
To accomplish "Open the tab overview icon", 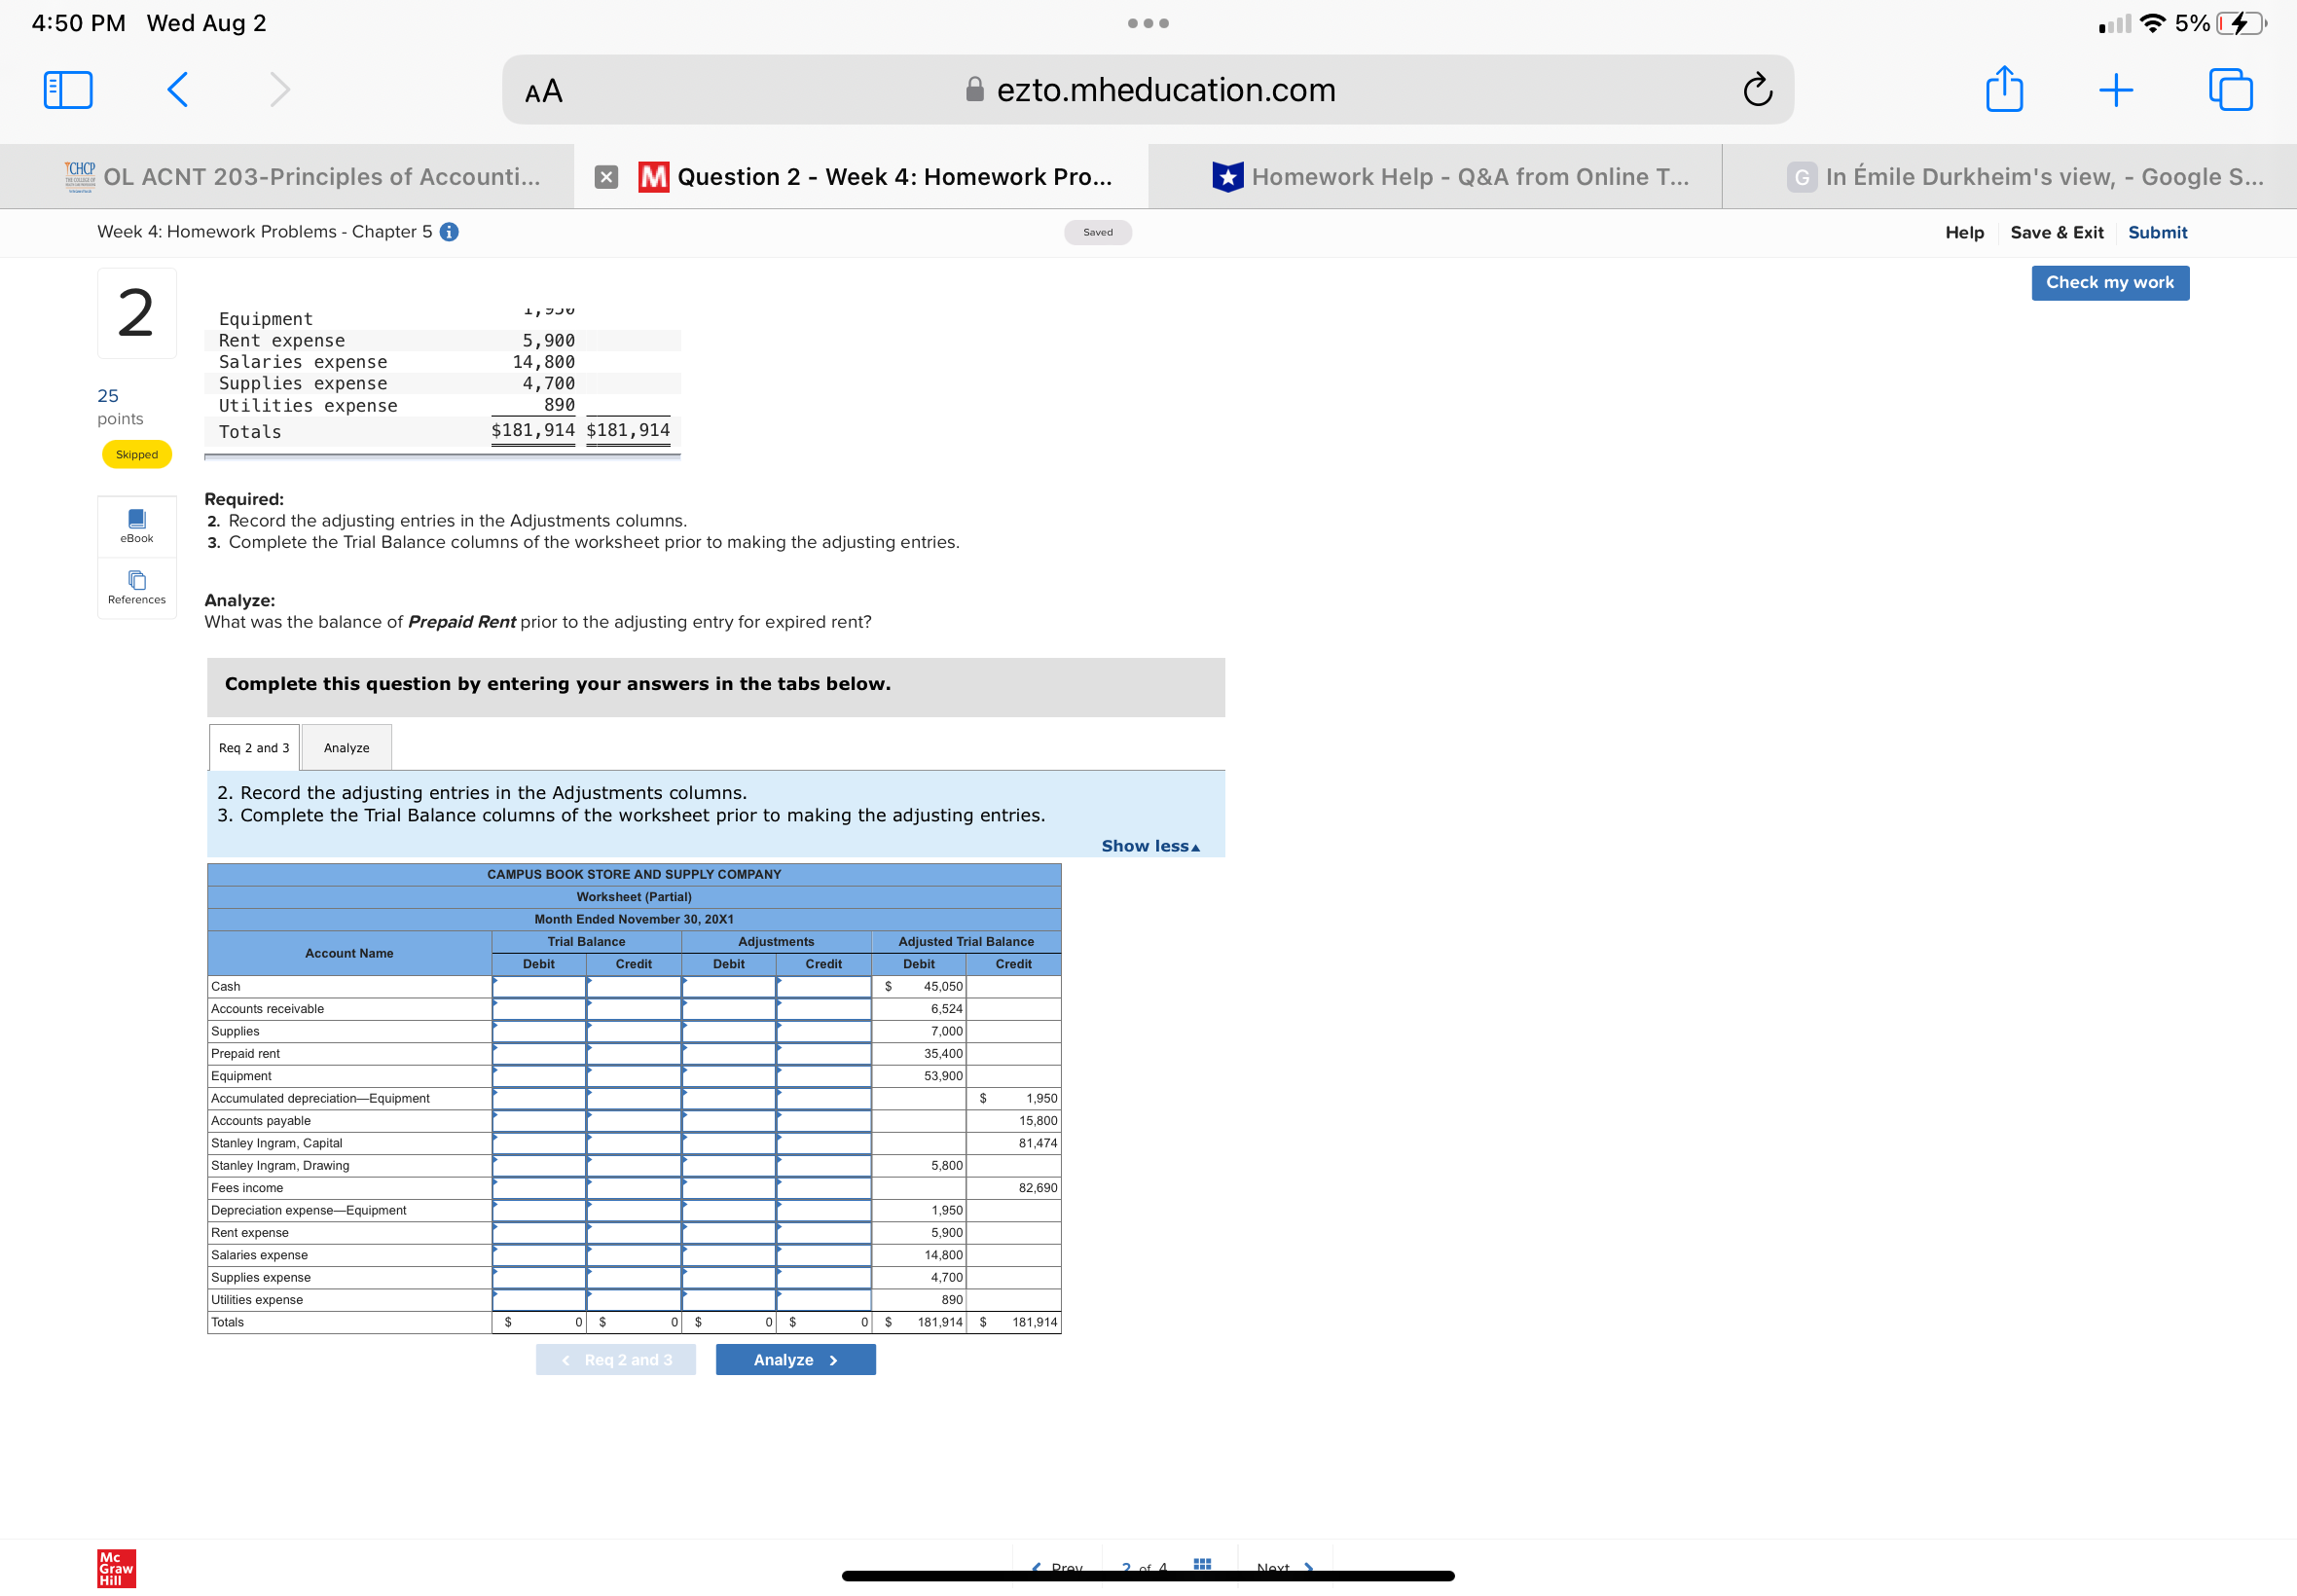I will pyautogui.click(x=2230, y=90).
